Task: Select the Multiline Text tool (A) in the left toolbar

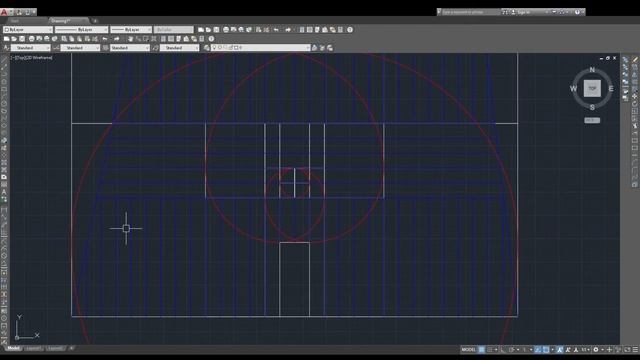Action: (4, 192)
